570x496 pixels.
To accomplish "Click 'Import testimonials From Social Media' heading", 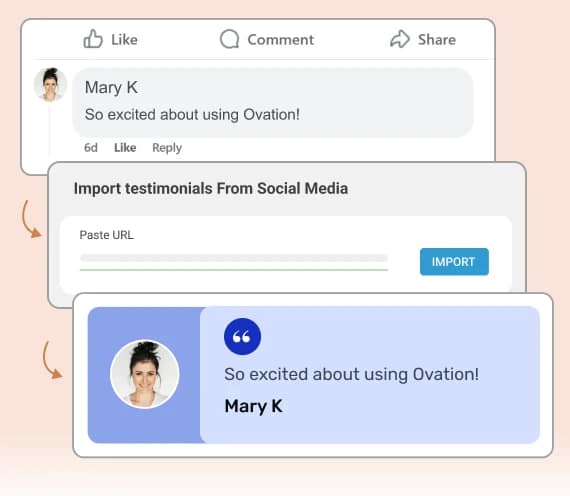I will coord(211,188).
